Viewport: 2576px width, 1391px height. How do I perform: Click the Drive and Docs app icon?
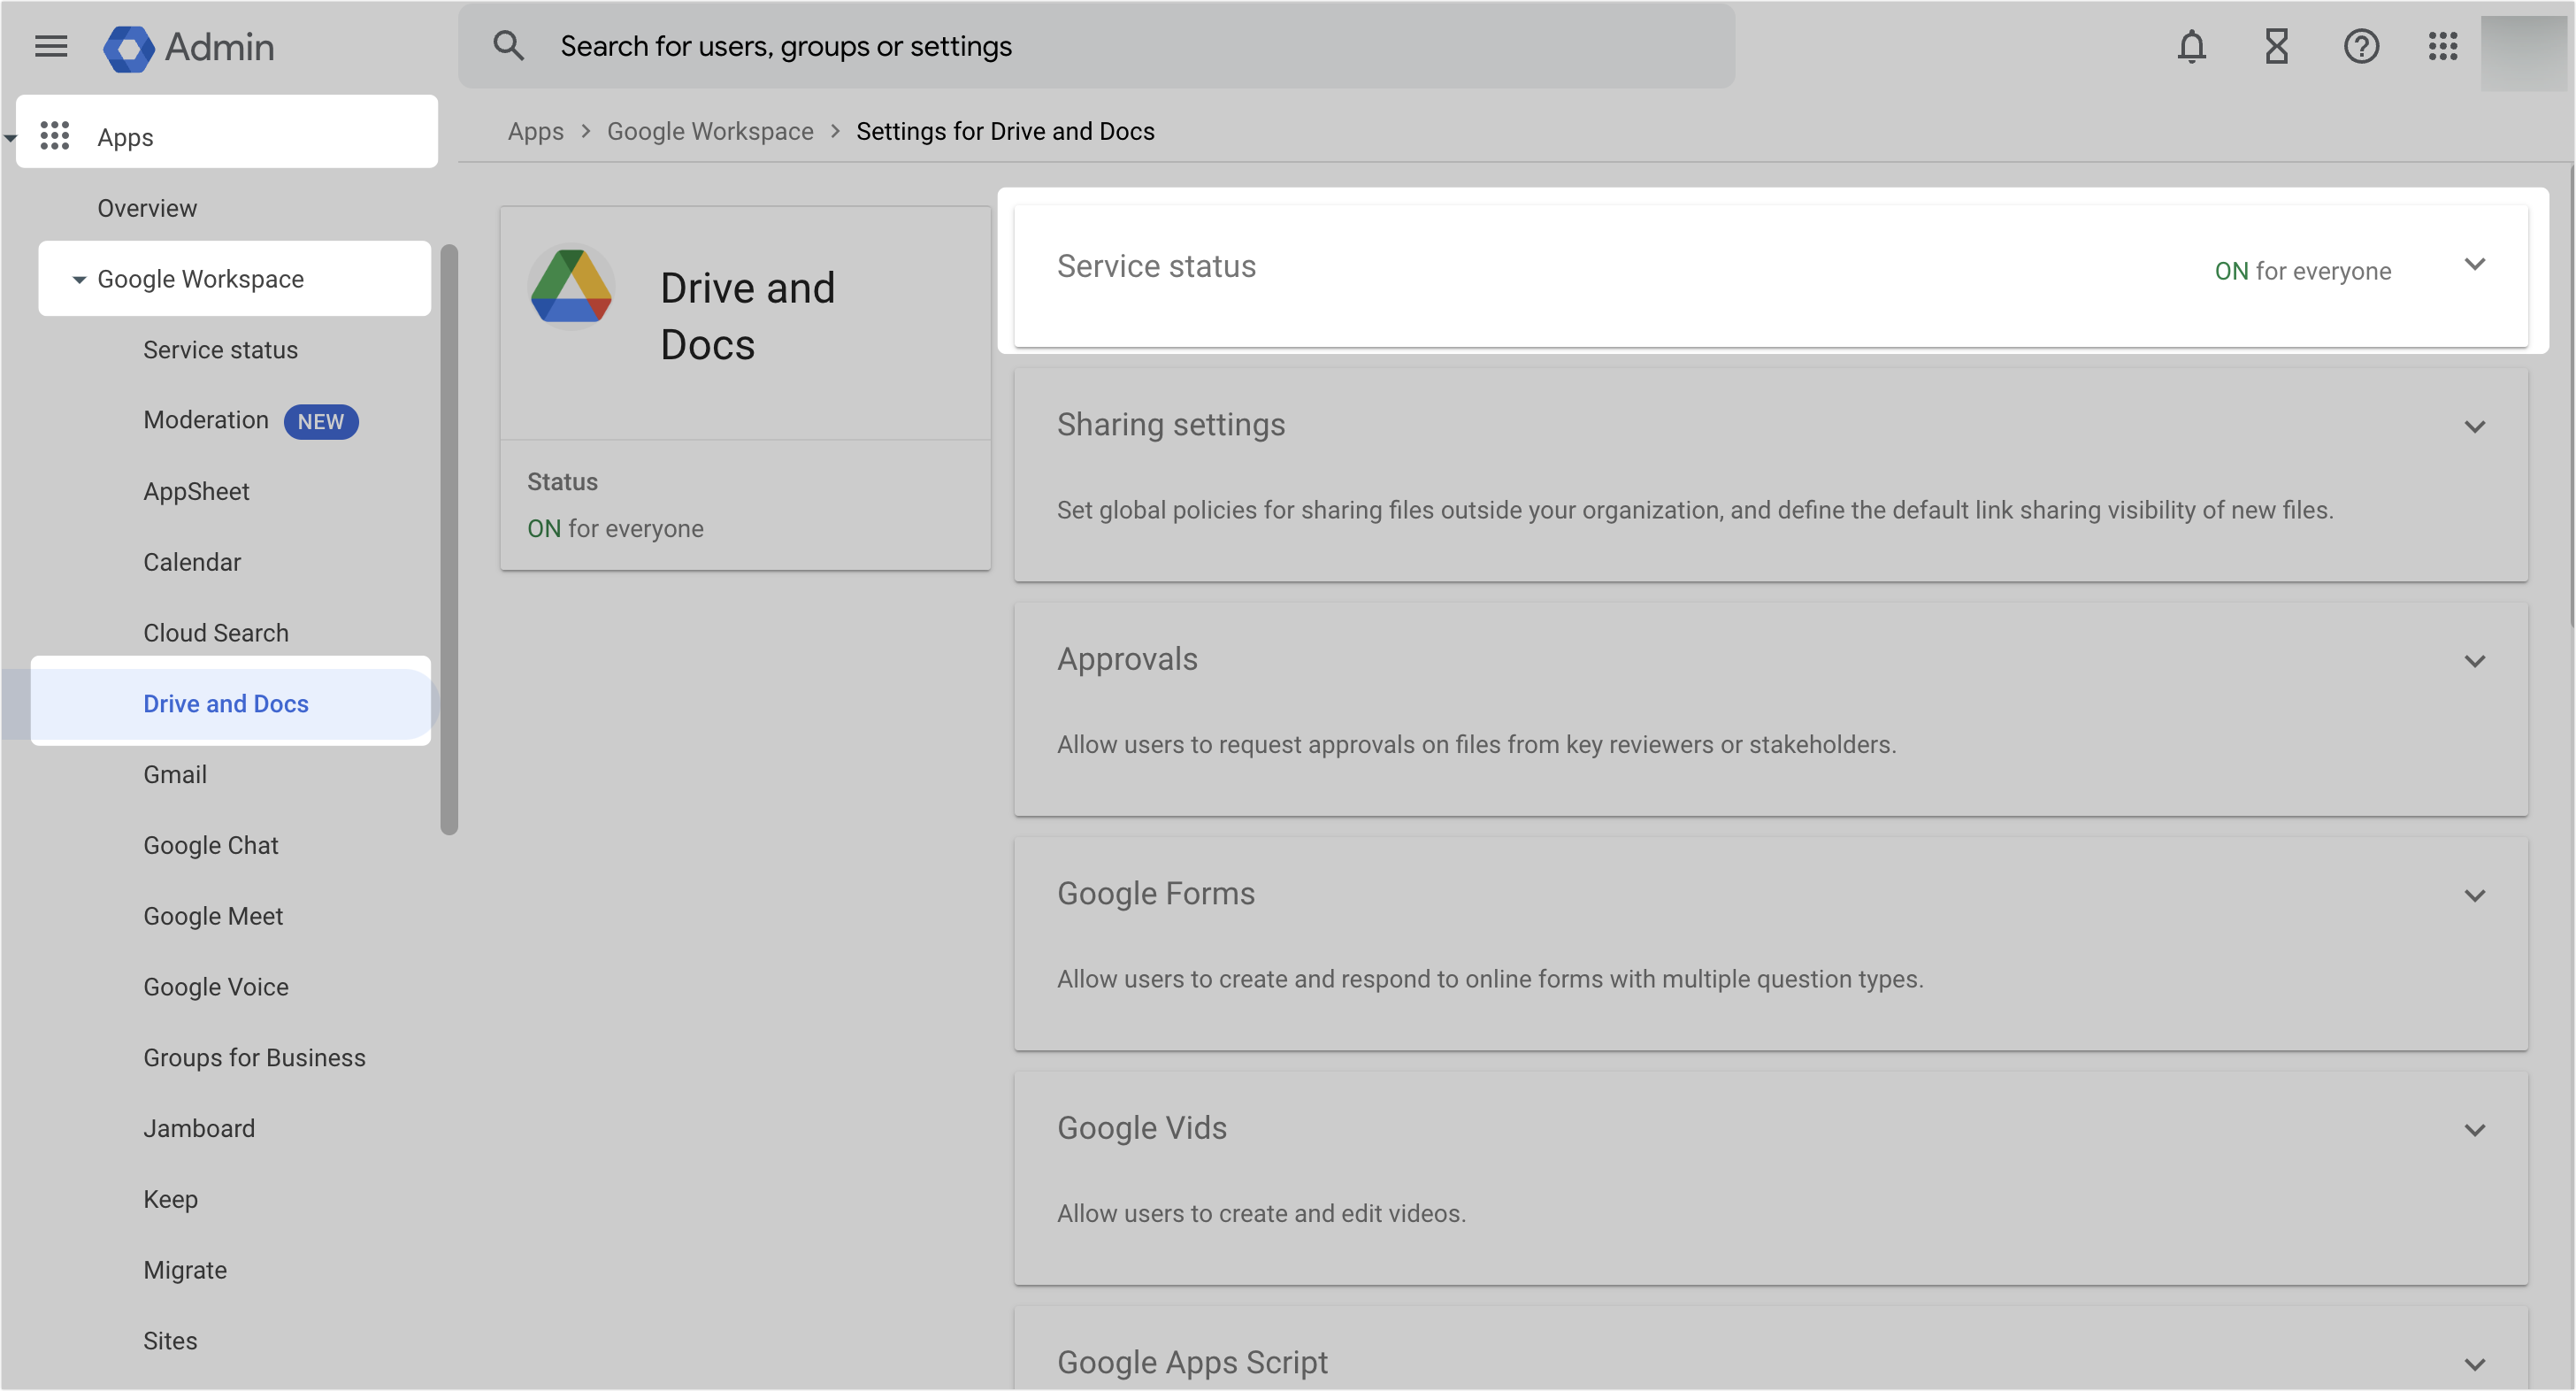pyautogui.click(x=571, y=287)
